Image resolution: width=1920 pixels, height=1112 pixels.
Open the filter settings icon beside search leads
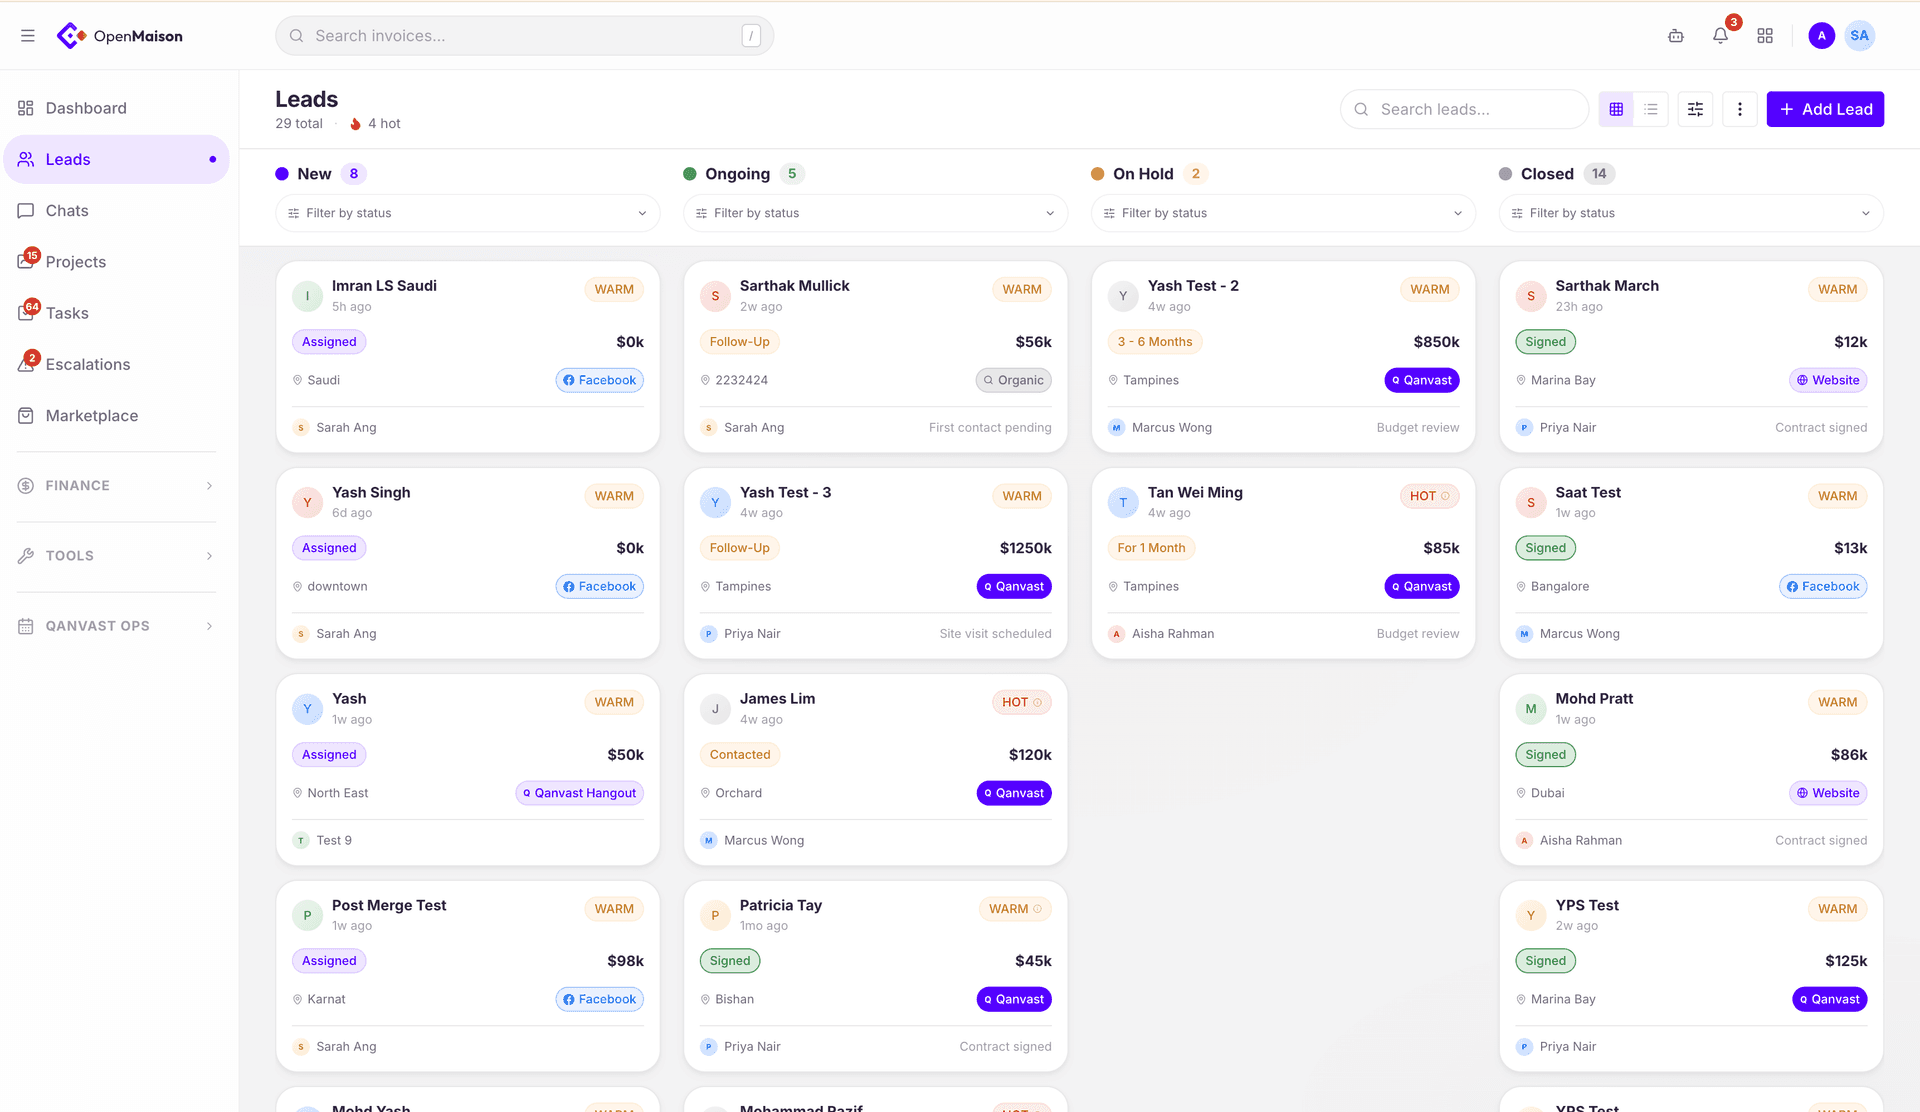click(1695, 109)
